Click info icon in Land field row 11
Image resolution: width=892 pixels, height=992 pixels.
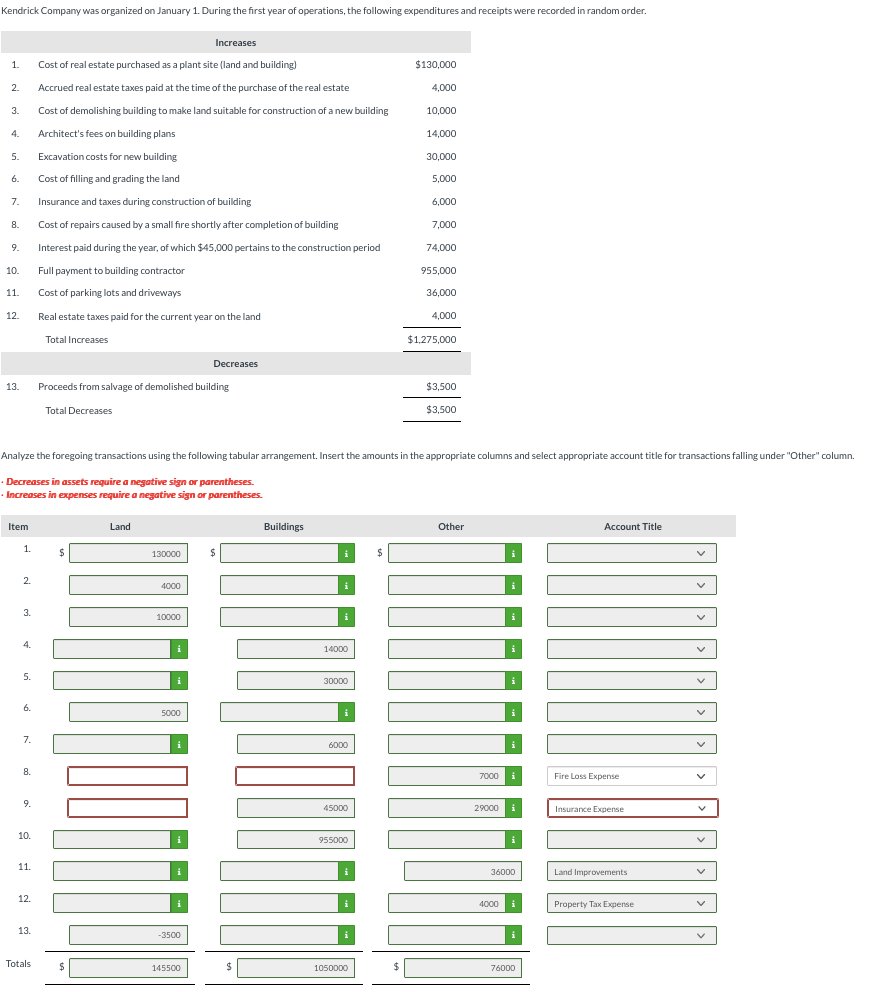[179, 872]
